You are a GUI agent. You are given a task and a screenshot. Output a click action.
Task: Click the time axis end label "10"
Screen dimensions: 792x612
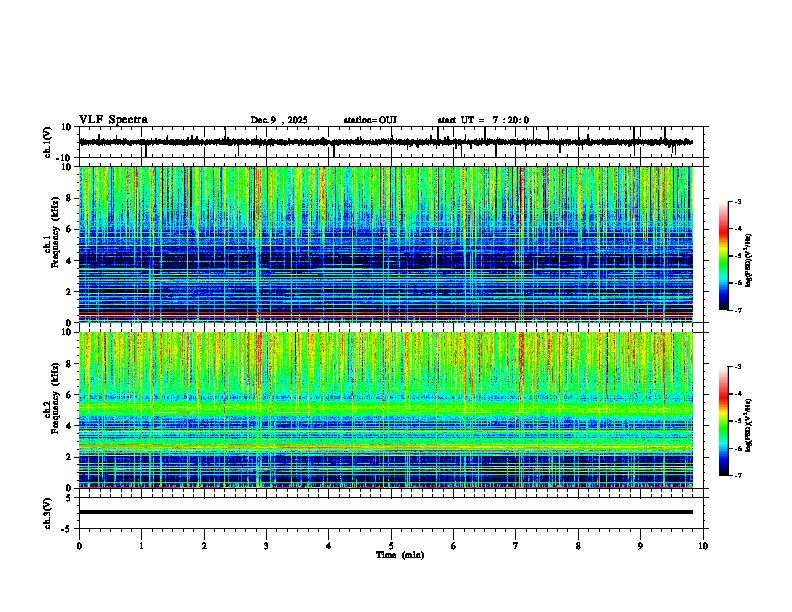[703, 546]
